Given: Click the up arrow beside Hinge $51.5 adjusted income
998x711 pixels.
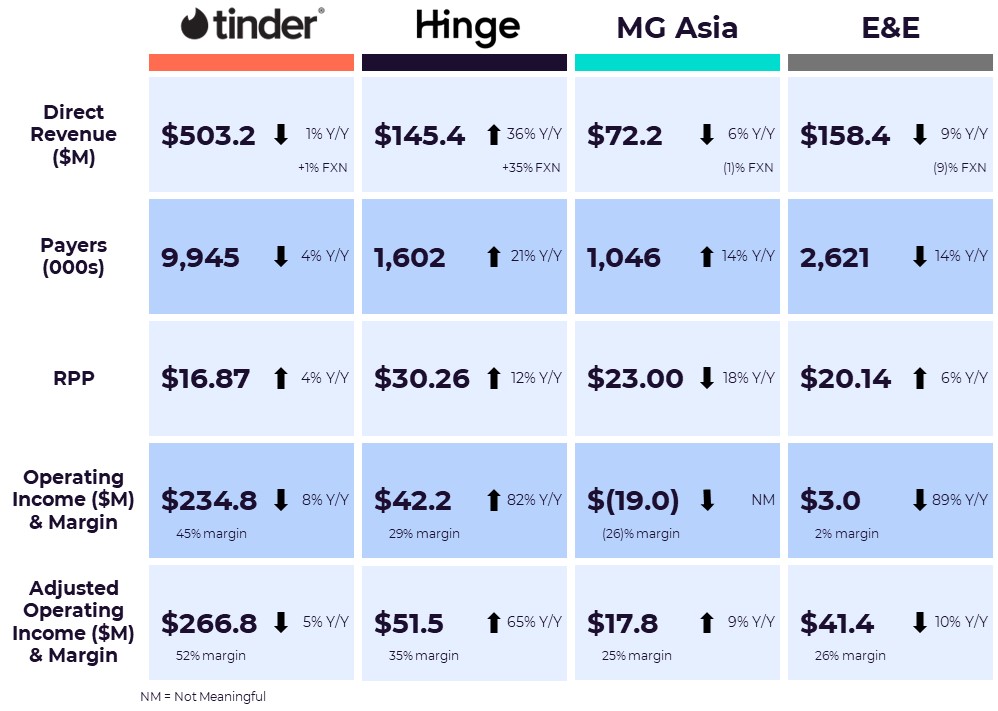Looking at the screenshot, I should (x=493, y=623).
